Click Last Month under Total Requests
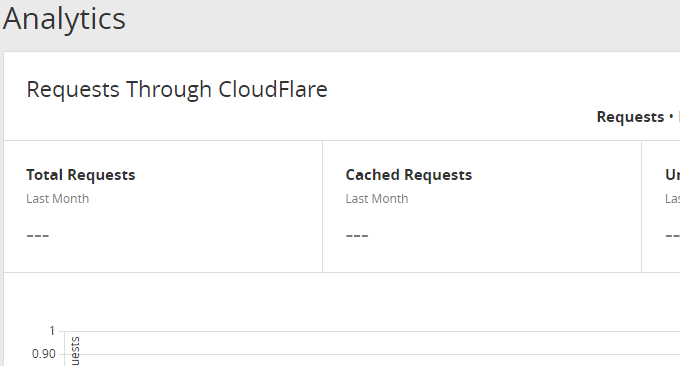 point(58,199)
